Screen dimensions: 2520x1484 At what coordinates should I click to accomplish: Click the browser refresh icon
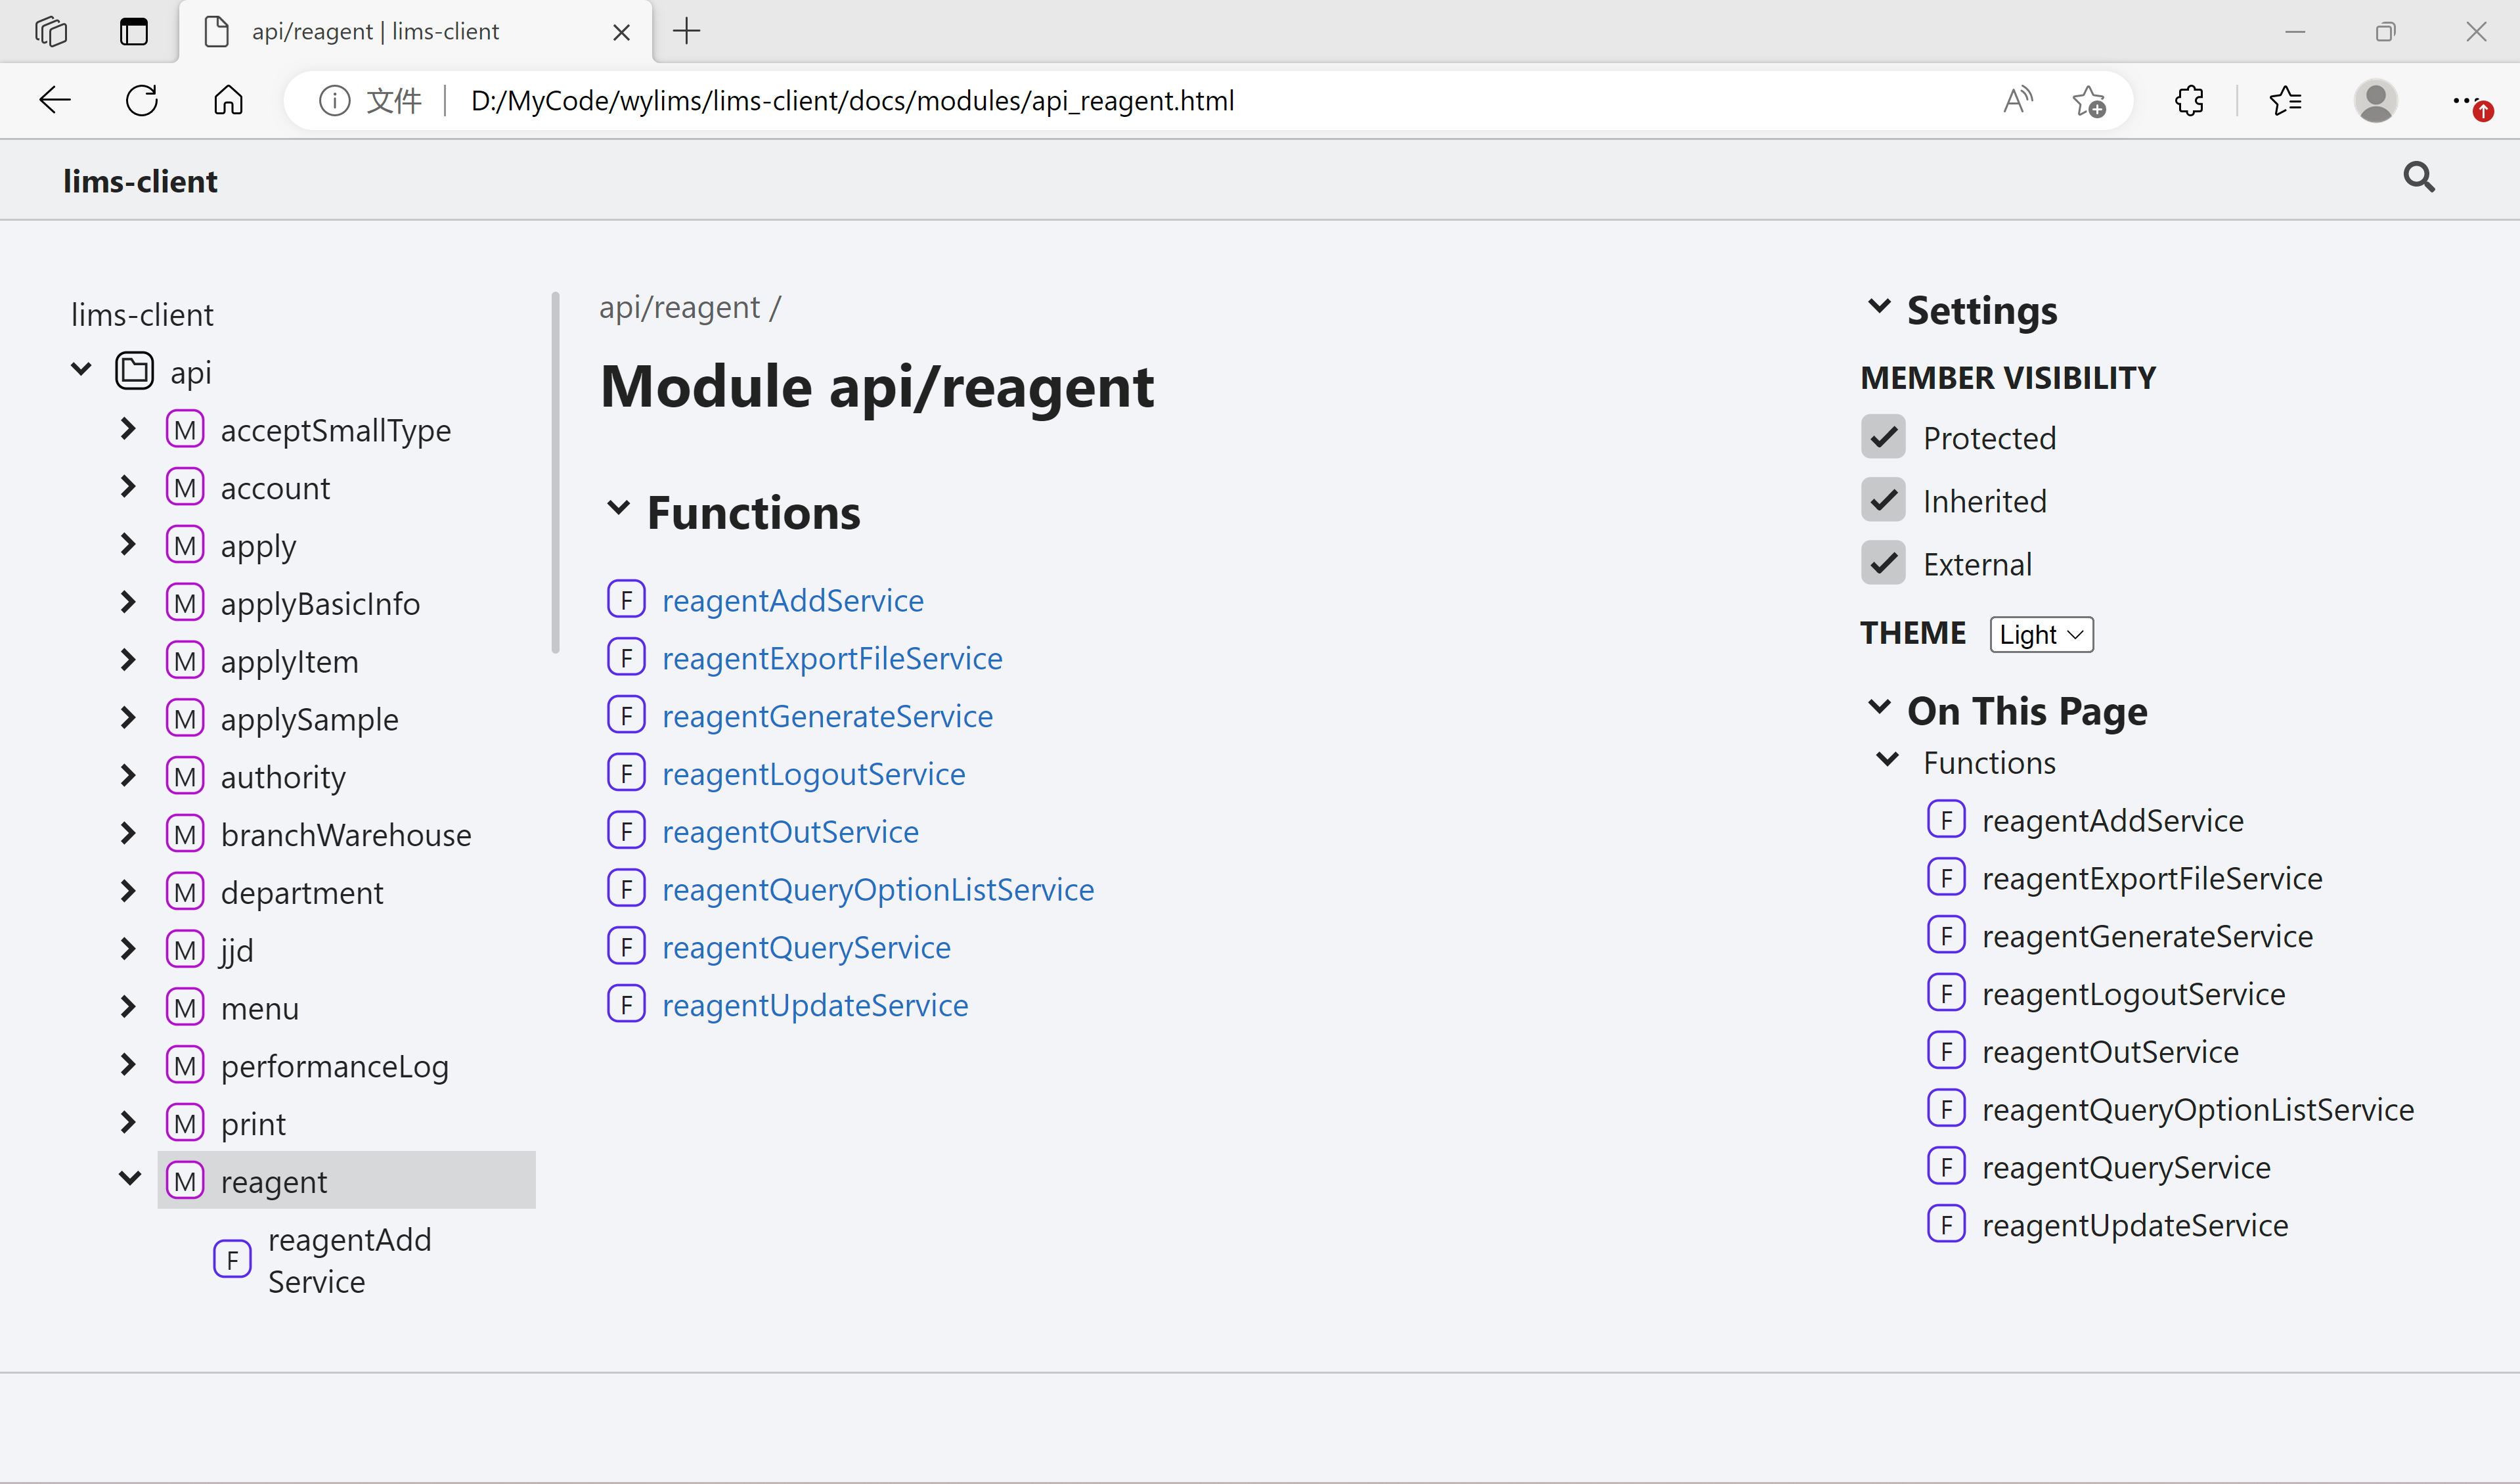142,100
